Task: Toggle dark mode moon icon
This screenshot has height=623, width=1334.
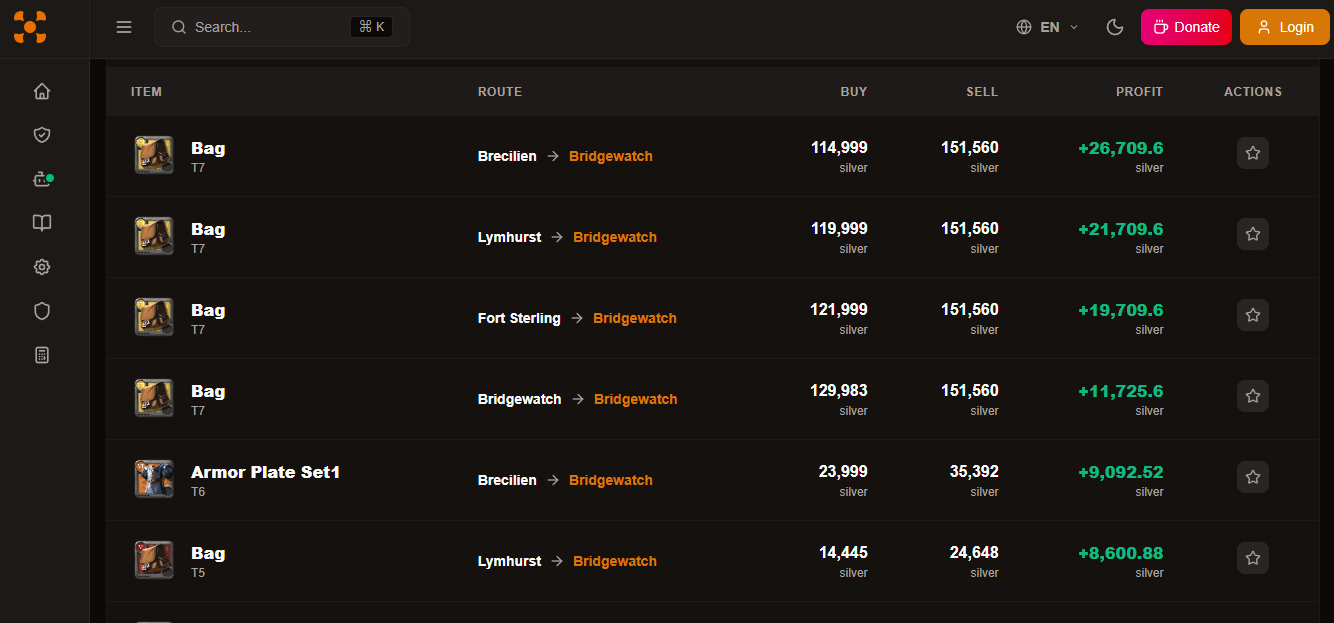Action: coord(1115,27)
